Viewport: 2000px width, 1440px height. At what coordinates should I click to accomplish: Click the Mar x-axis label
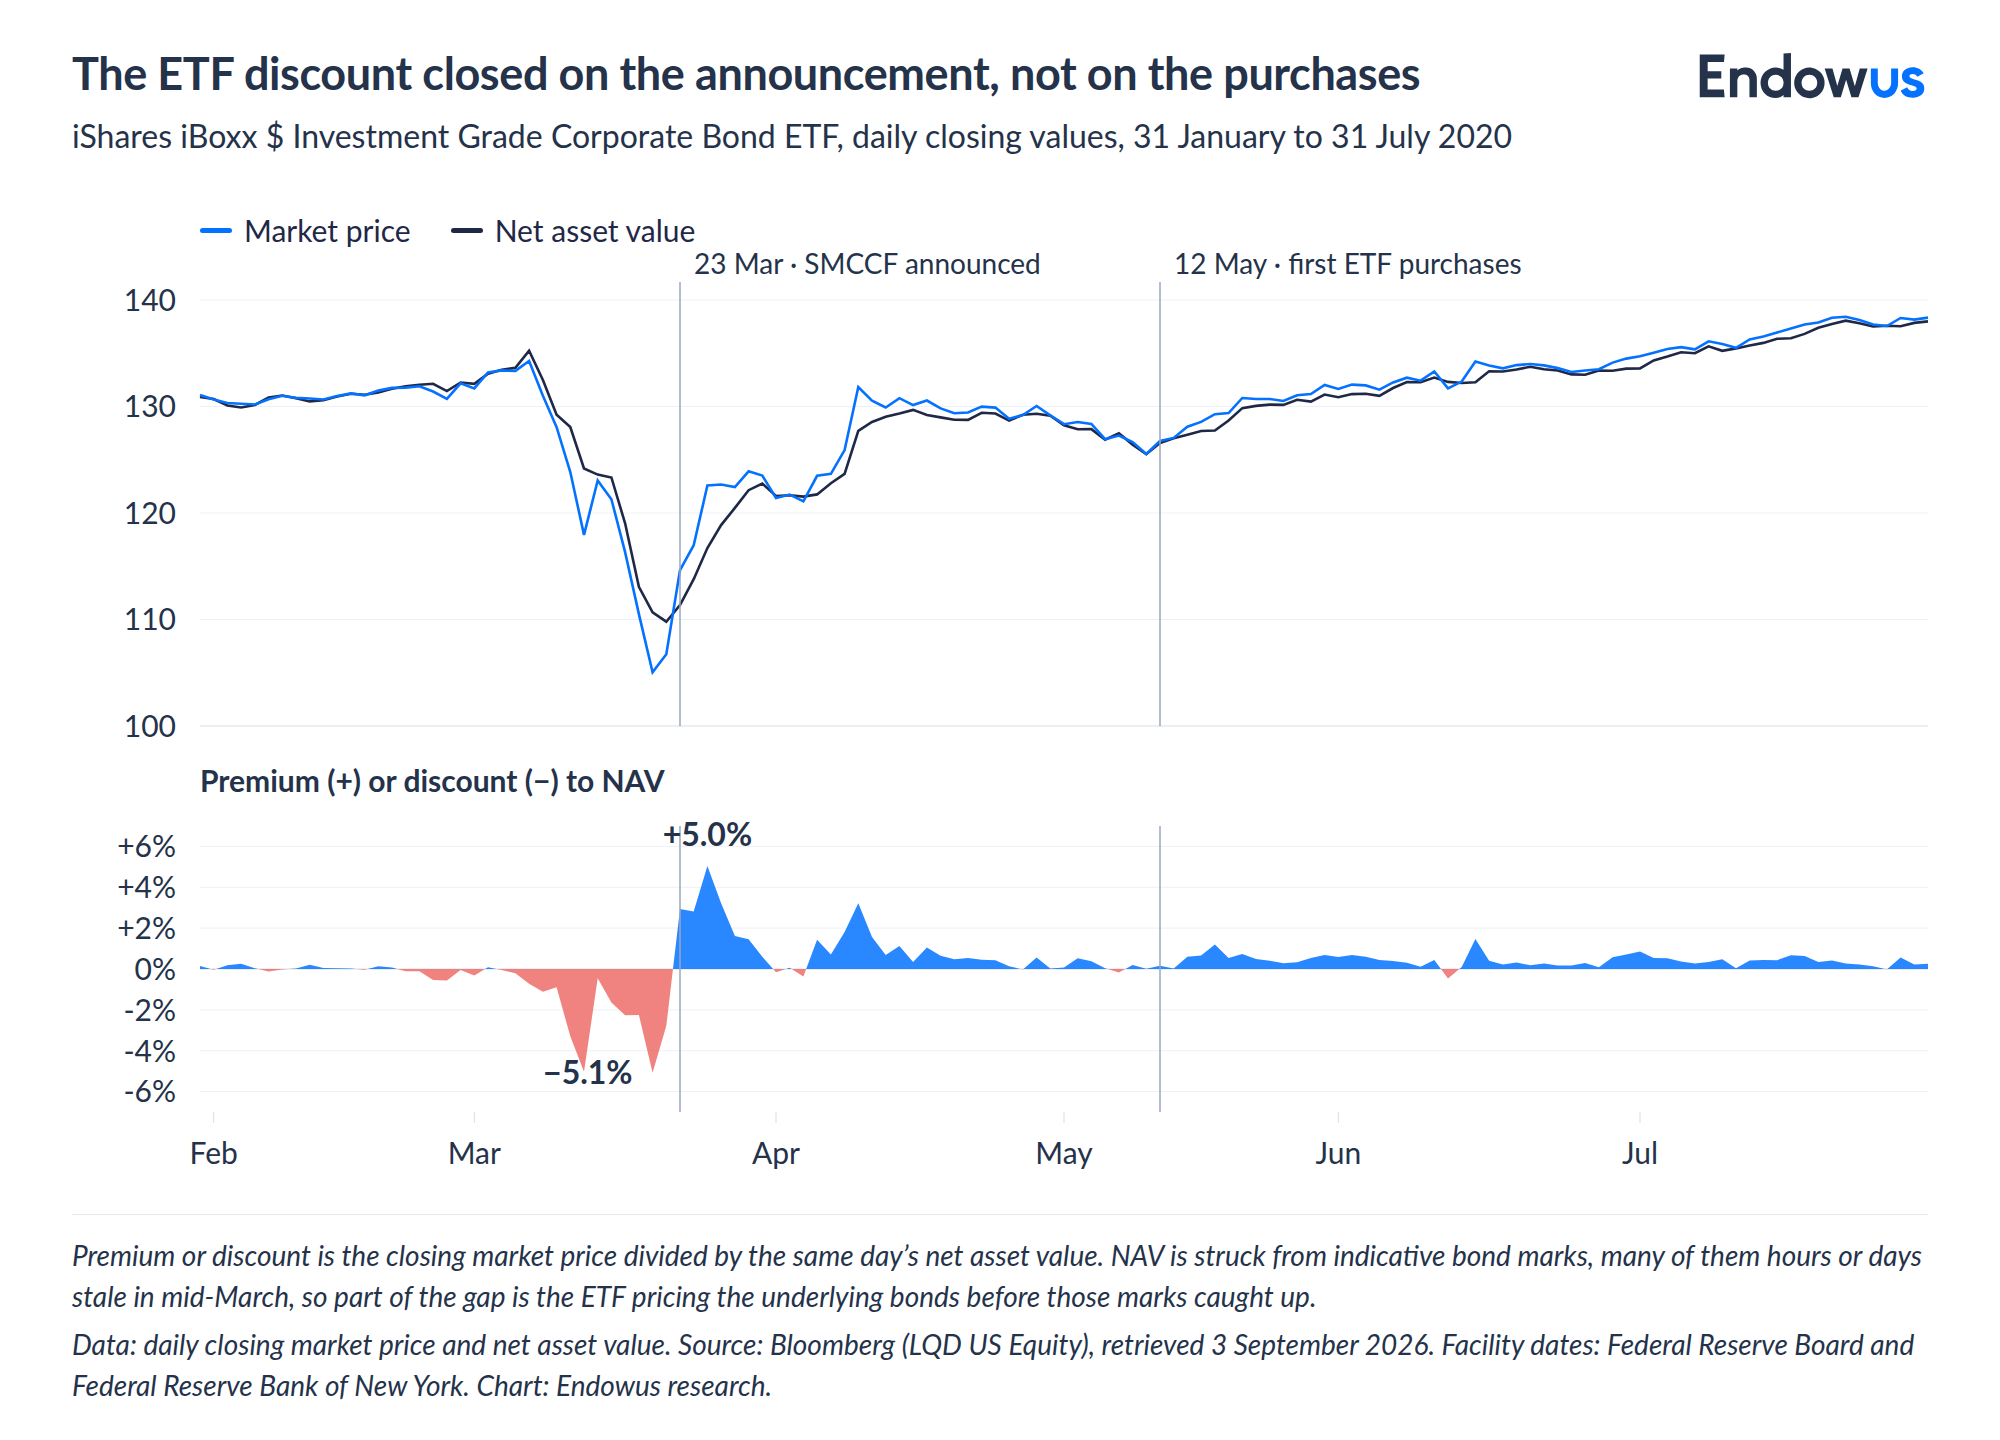click(x=474, y=1153)
